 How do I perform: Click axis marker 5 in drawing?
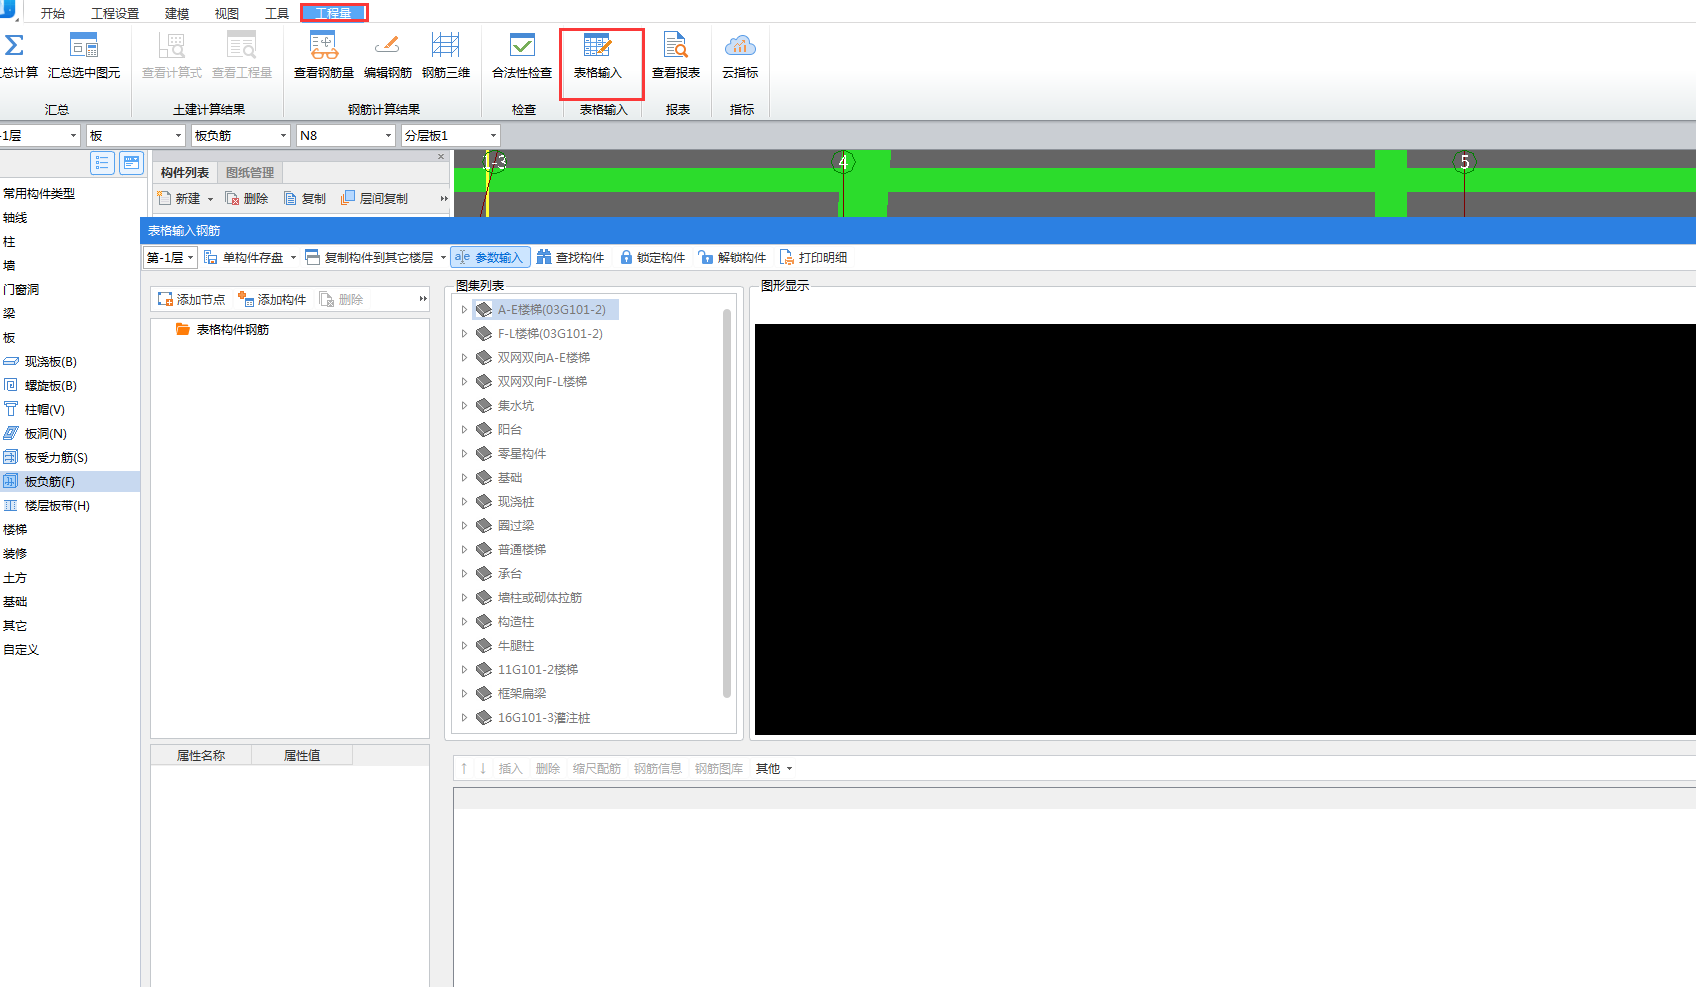tap(1465, 162)
